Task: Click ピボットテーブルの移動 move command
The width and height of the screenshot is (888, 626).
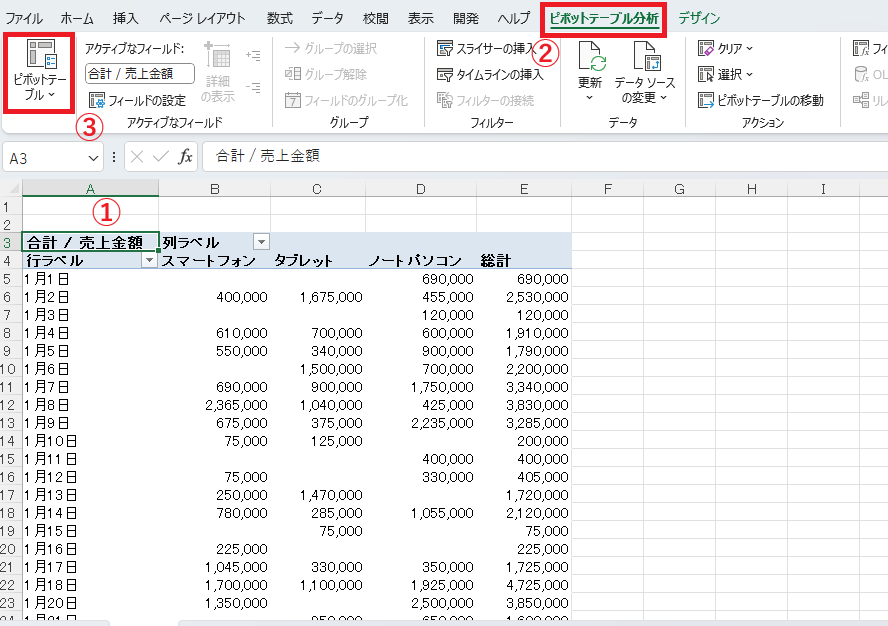Action: click(761, 100)
